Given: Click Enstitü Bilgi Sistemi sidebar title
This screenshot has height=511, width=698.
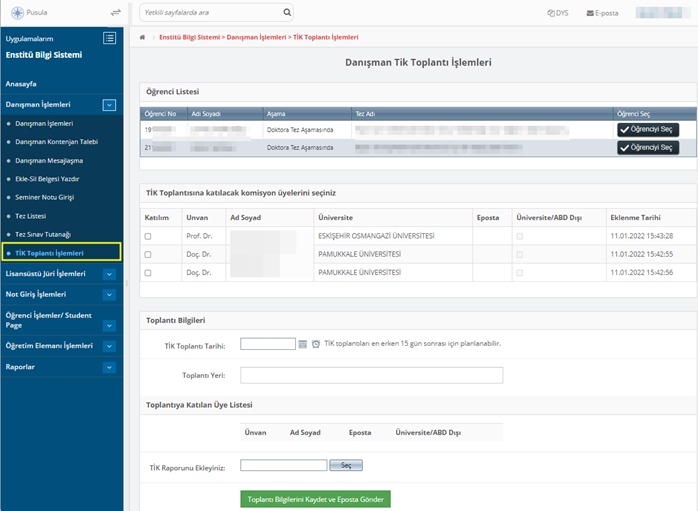Looking at the screenshot, I should [44, 55].
